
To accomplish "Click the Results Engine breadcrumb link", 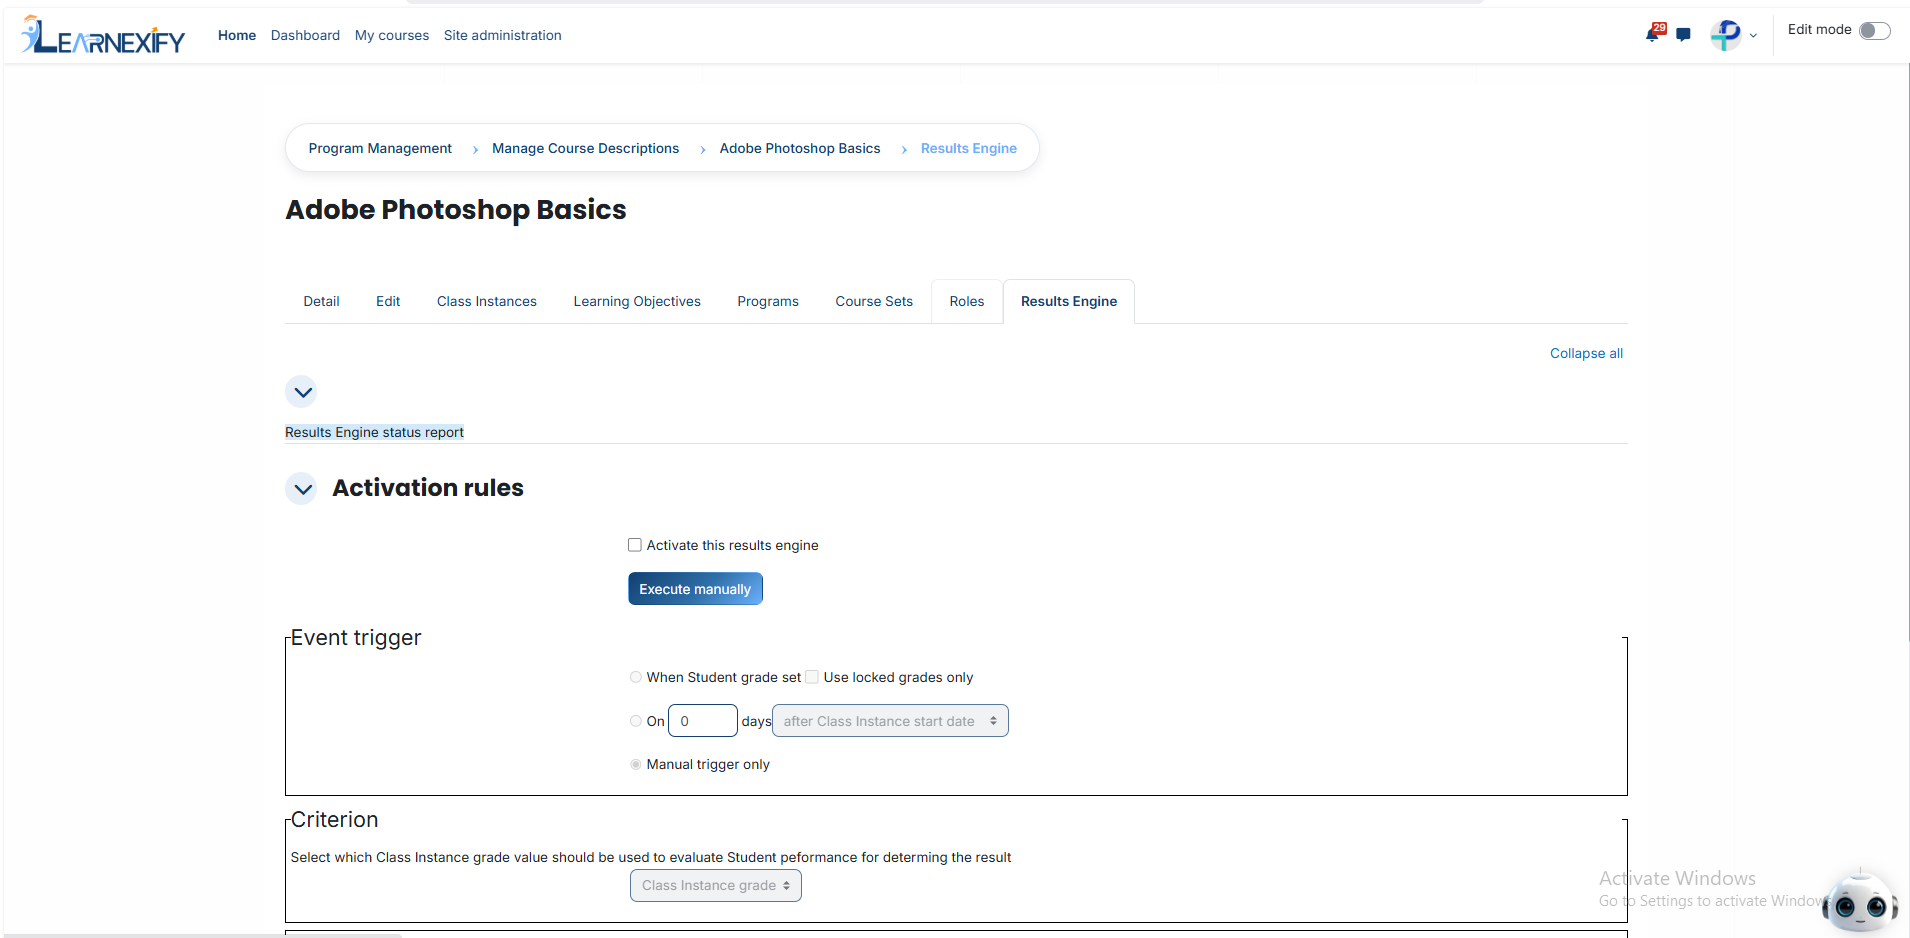I will [x=969, y=148].
